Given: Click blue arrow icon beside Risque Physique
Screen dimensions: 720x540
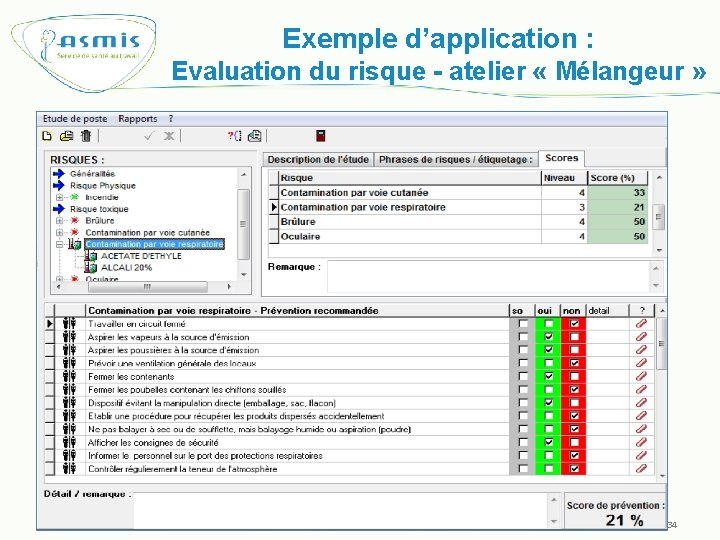Looking at the screenshot, I should click(x=59, y=186).
